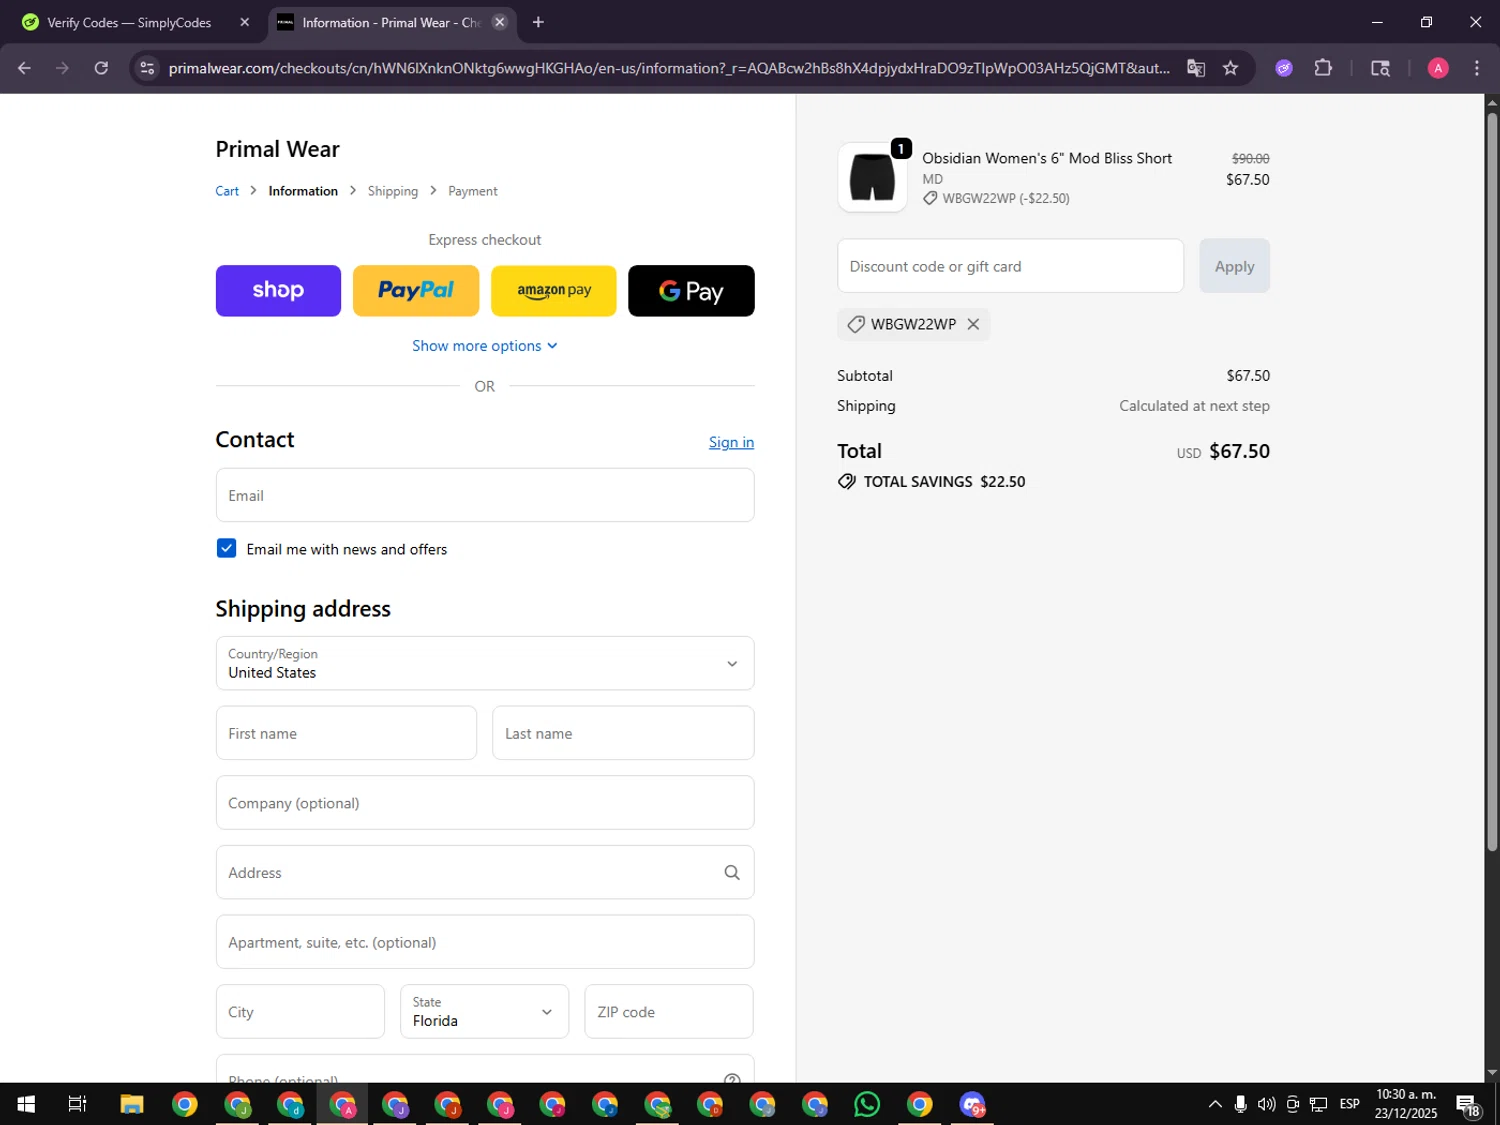Click the Payment breadcrumb step
The height and width of the screenshot is (1125, 1500).
pyautogui.click(x=473, y=191)
